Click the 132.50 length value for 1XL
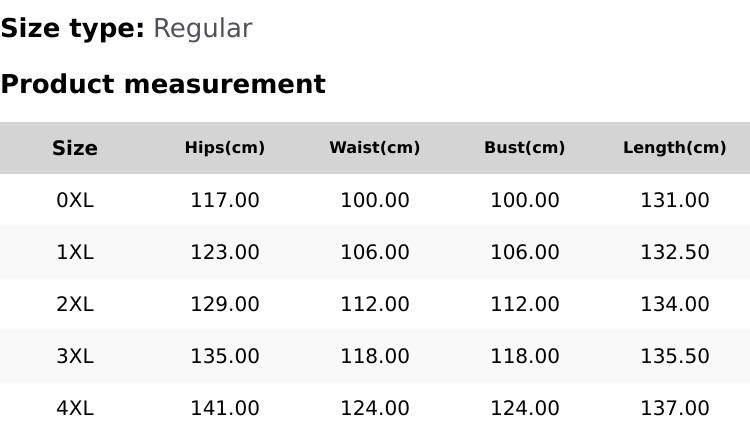The image size is (750, 434). (675, 252)
